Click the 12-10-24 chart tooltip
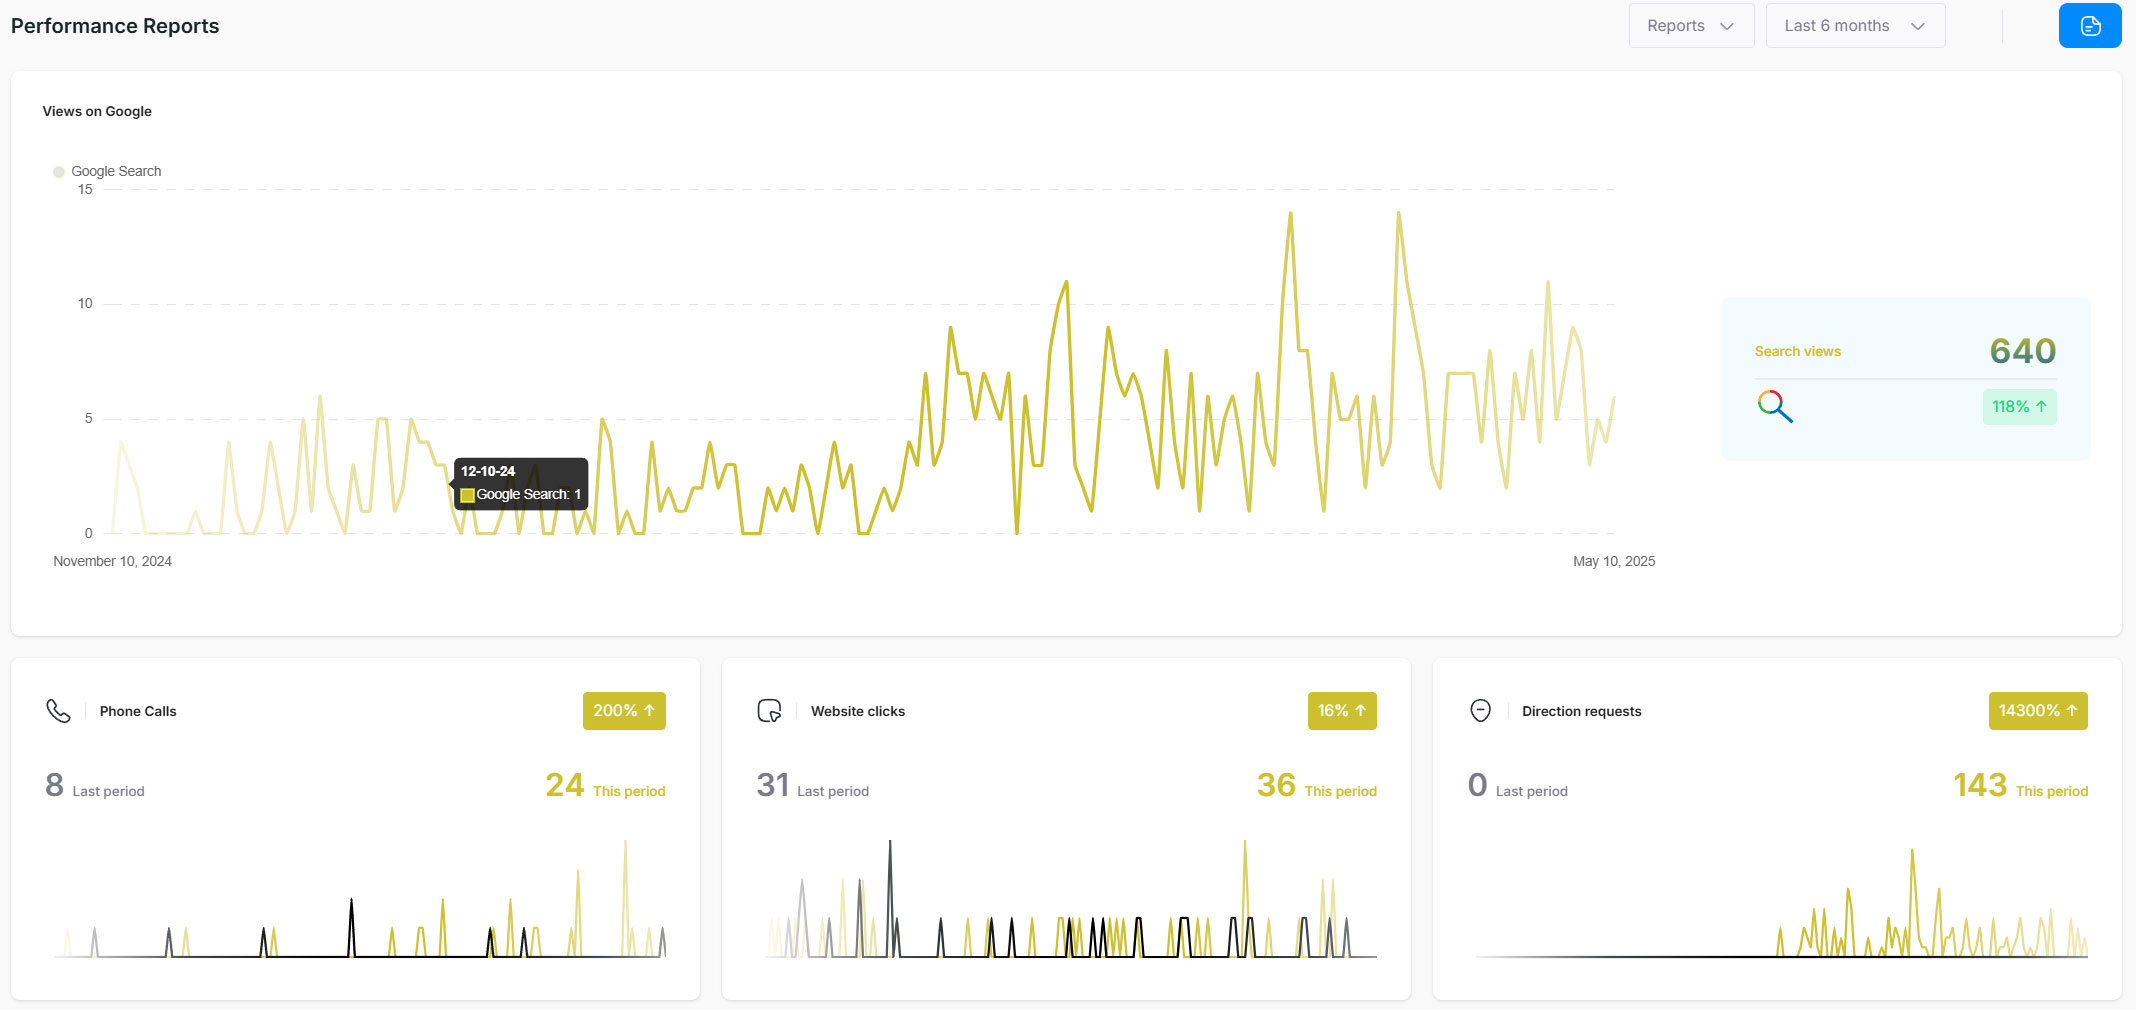The image size is (2136, 1010). [x=520, y=483]
